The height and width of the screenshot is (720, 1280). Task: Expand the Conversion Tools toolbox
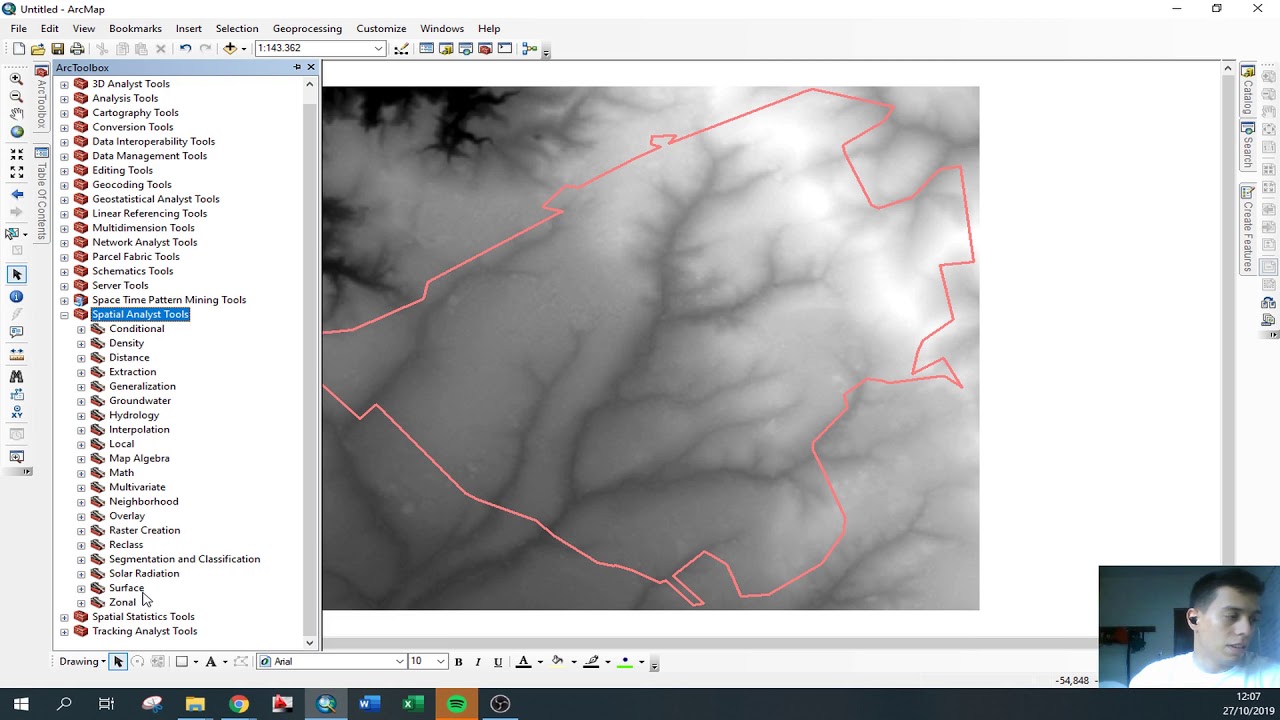pyautogui.click(x=64, y=127)
